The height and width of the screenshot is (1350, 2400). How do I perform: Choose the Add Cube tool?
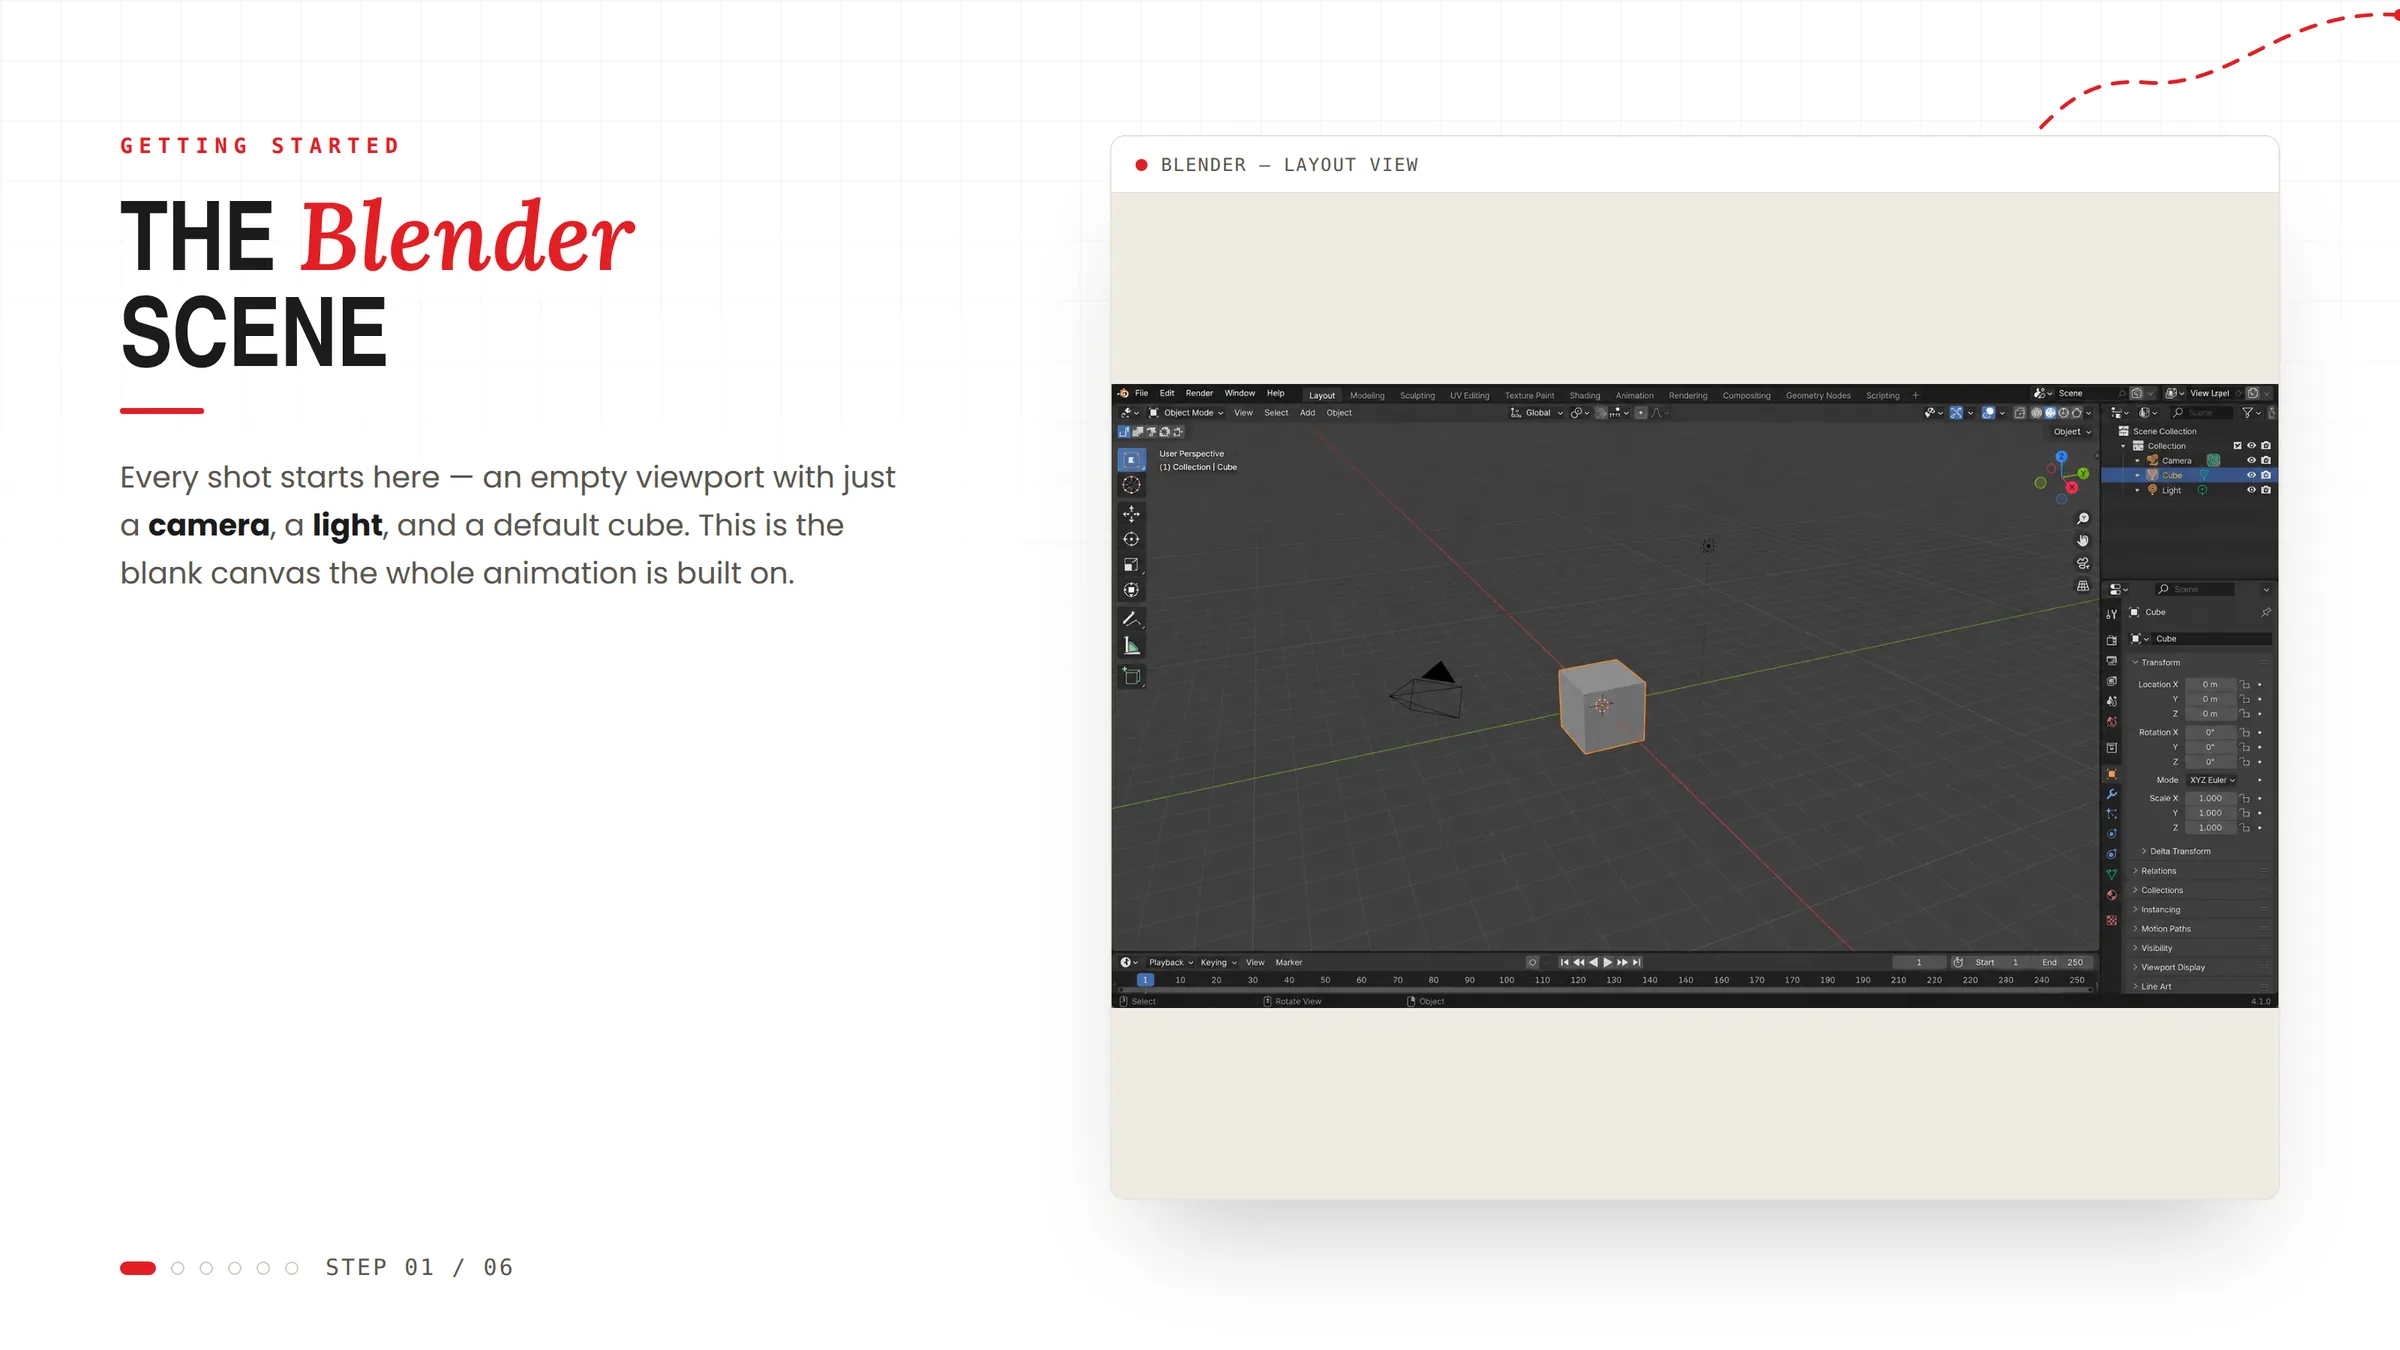coord(1131,676)
